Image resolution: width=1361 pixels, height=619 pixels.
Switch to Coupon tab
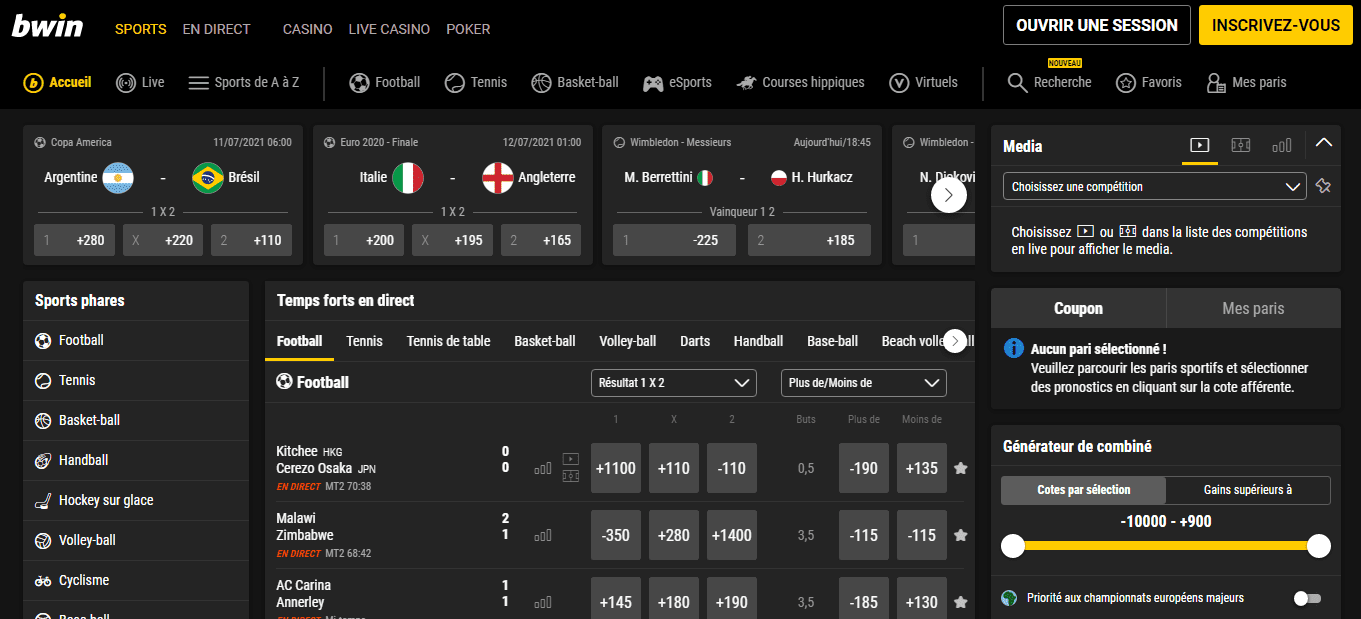[1078, 308]
